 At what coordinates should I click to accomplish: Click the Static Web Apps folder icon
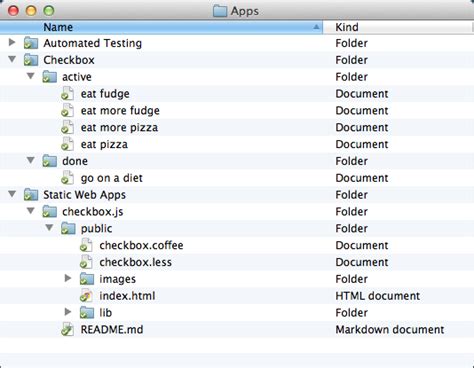tap(31, 195)
